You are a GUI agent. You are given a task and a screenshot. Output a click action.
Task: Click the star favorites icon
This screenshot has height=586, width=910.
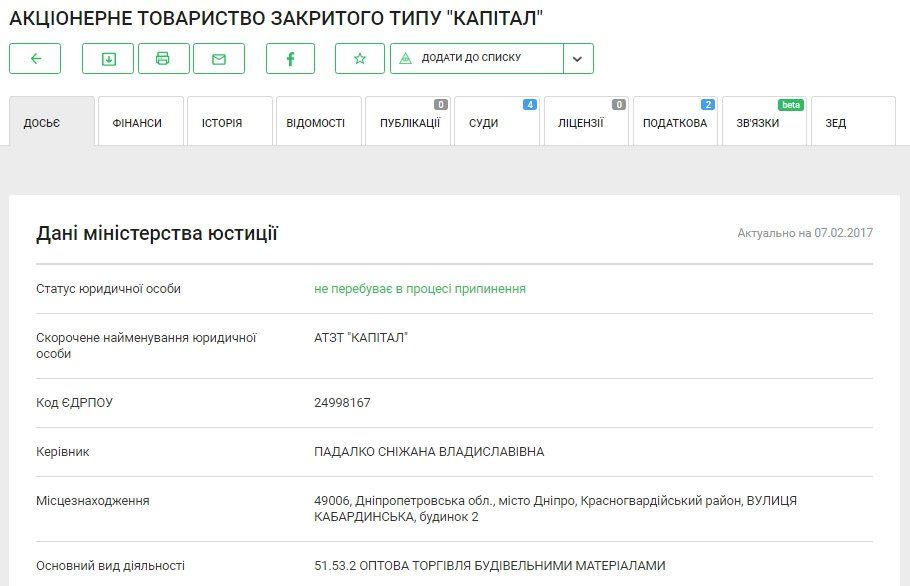[x=359, y=58]
